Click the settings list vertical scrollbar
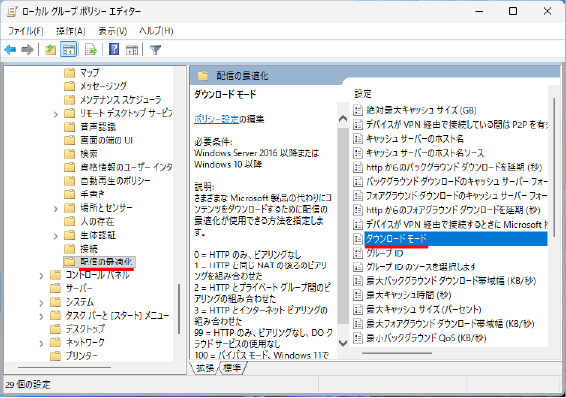566x398 pixels. (x=554, y=167)
